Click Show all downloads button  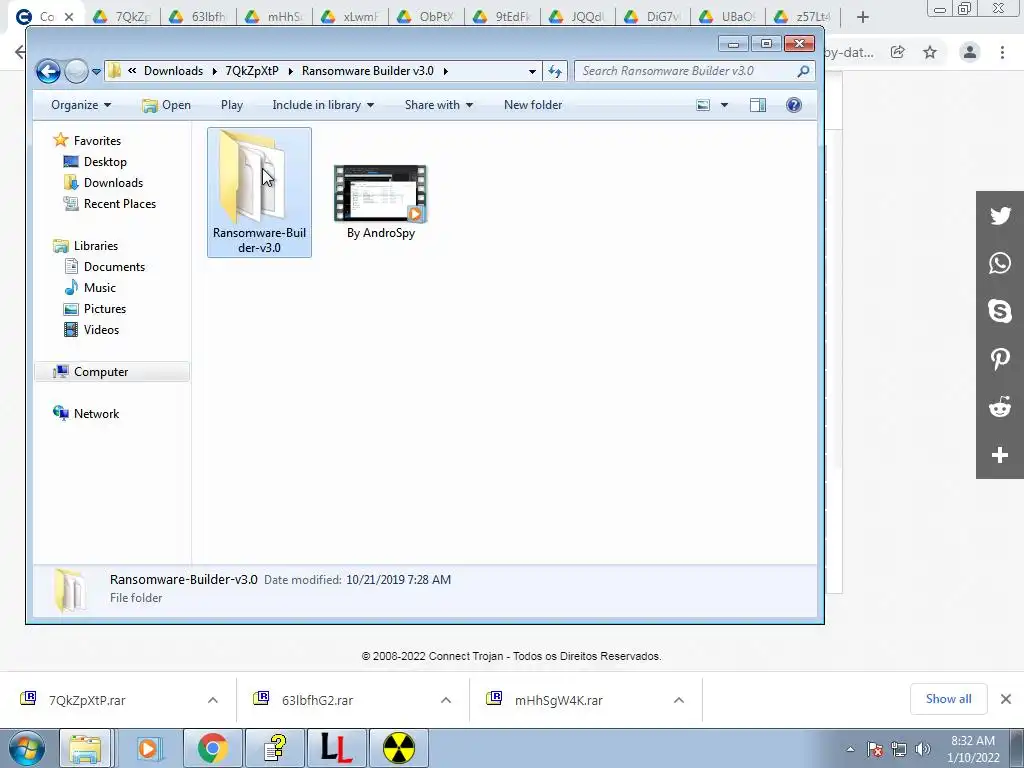[949, 699]
